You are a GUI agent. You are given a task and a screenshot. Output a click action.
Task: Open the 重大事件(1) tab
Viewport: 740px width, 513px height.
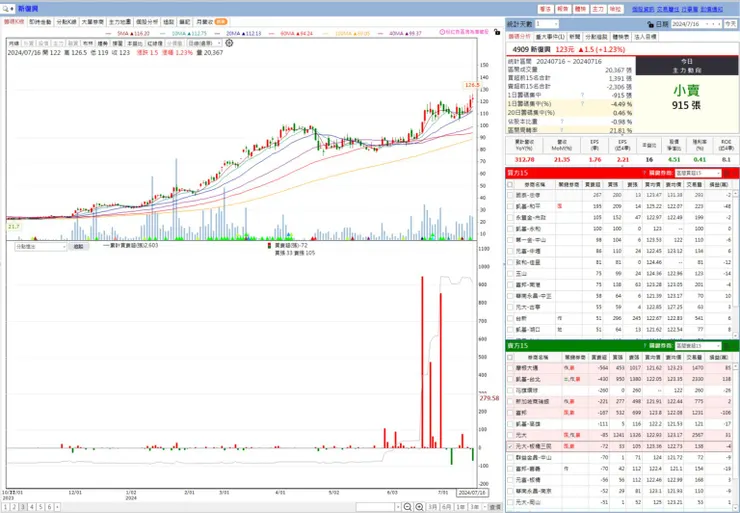pyautogui.click(x=550, y=37)
